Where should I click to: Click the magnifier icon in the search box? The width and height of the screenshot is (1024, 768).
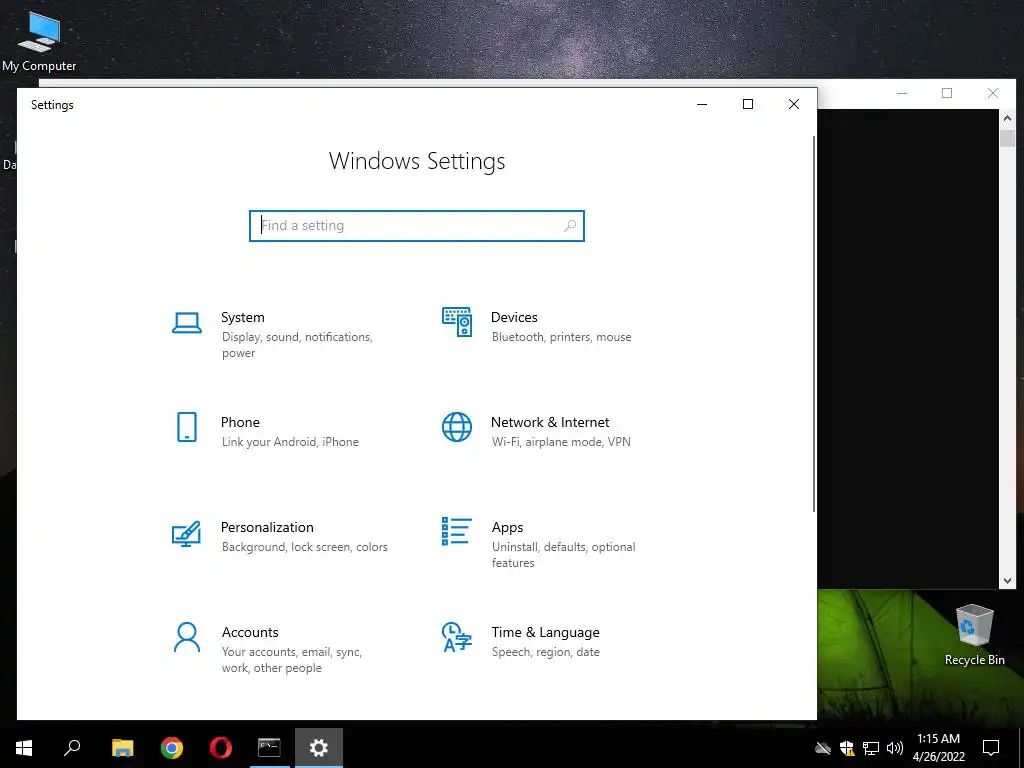click(x=569, y=225)
